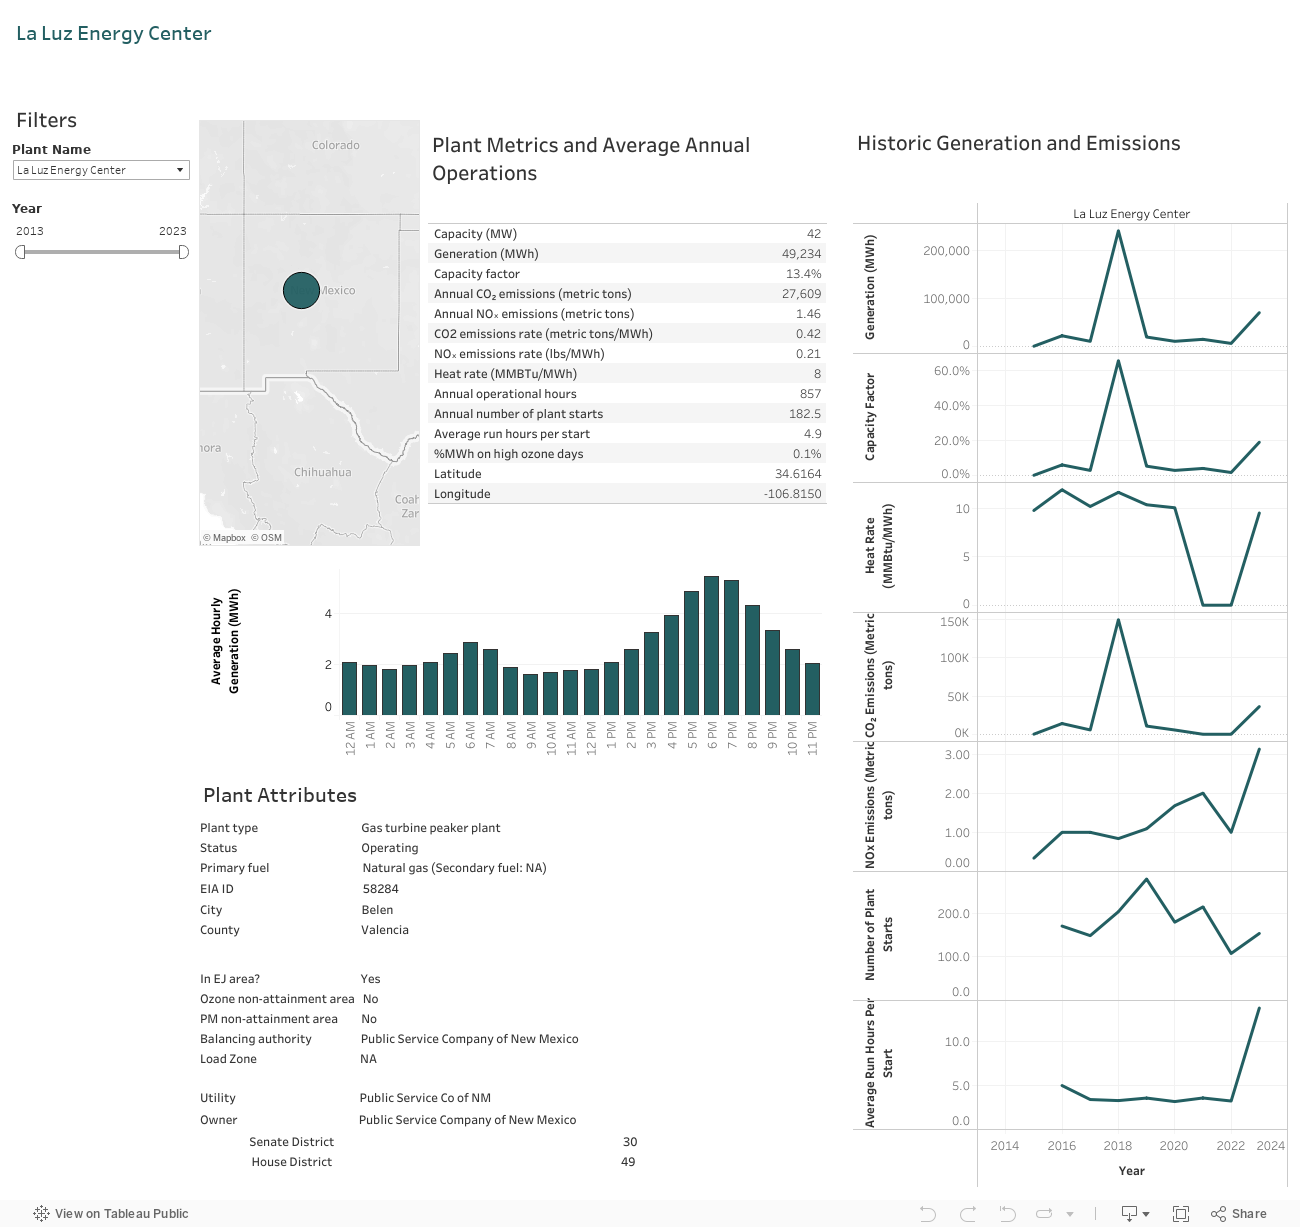Click the Historic Generation and Emissions heading
Image resolution: width=1300 pixels, height=1227 pixels.
(1019, 143)
